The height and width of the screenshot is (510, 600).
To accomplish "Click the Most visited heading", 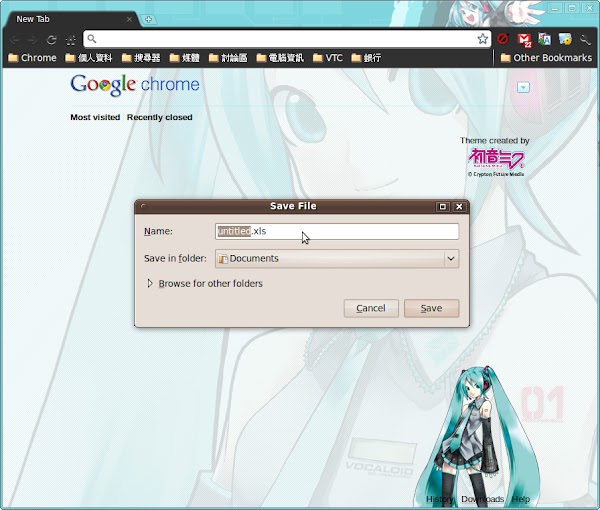I will (95, 117).
